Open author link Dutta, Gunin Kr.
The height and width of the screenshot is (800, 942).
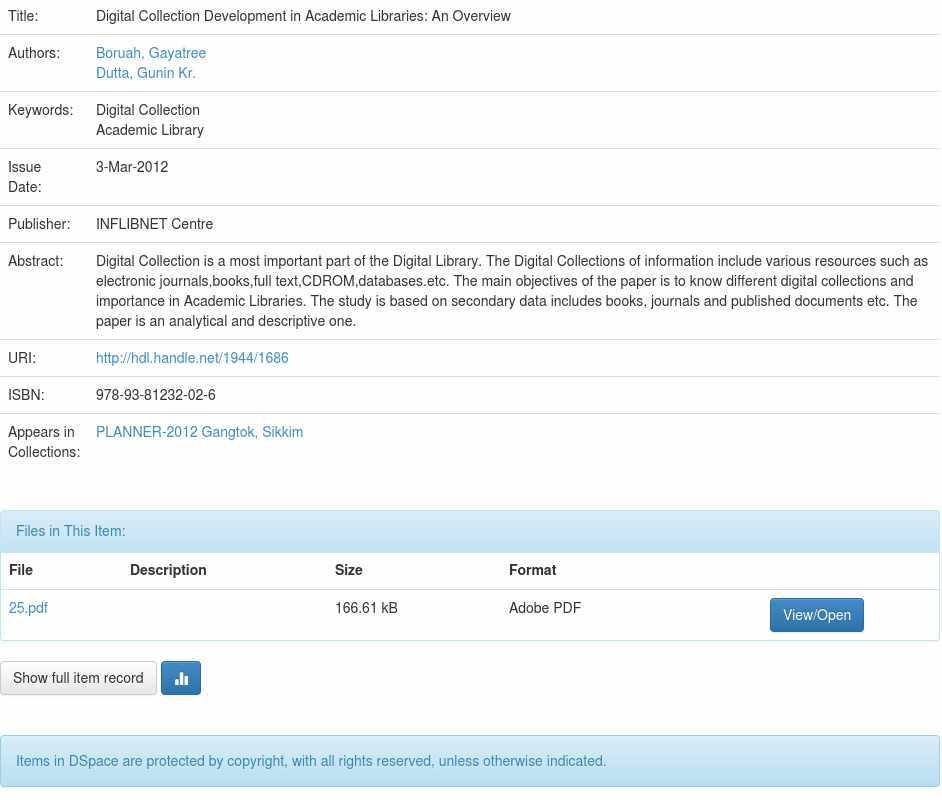click(146, 73)
